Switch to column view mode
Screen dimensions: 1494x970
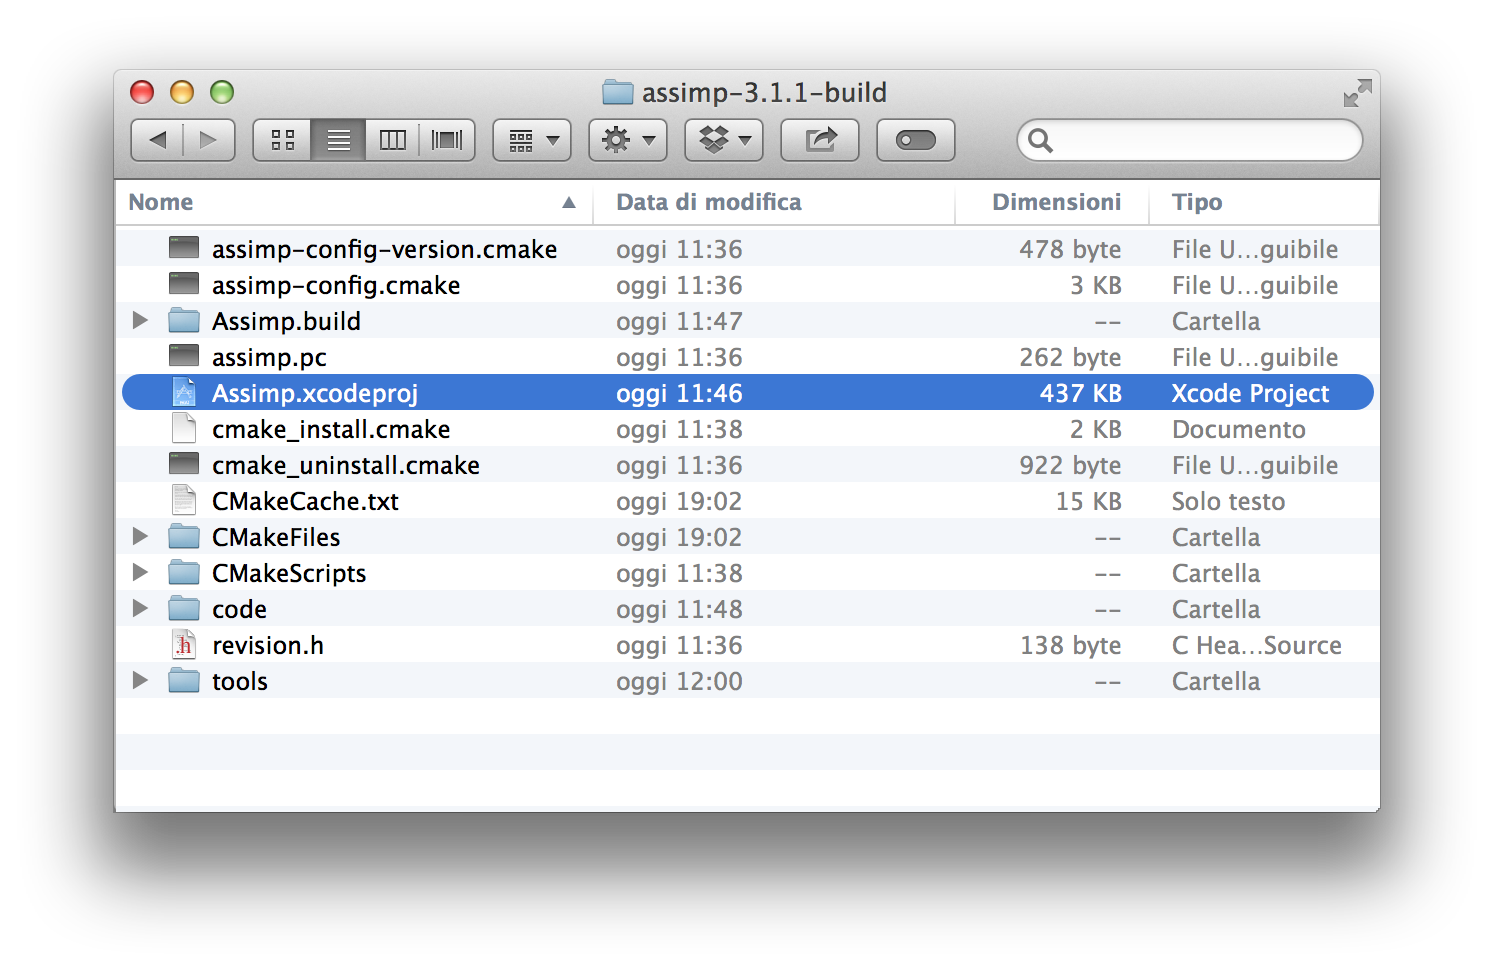[x=392, y=140]
